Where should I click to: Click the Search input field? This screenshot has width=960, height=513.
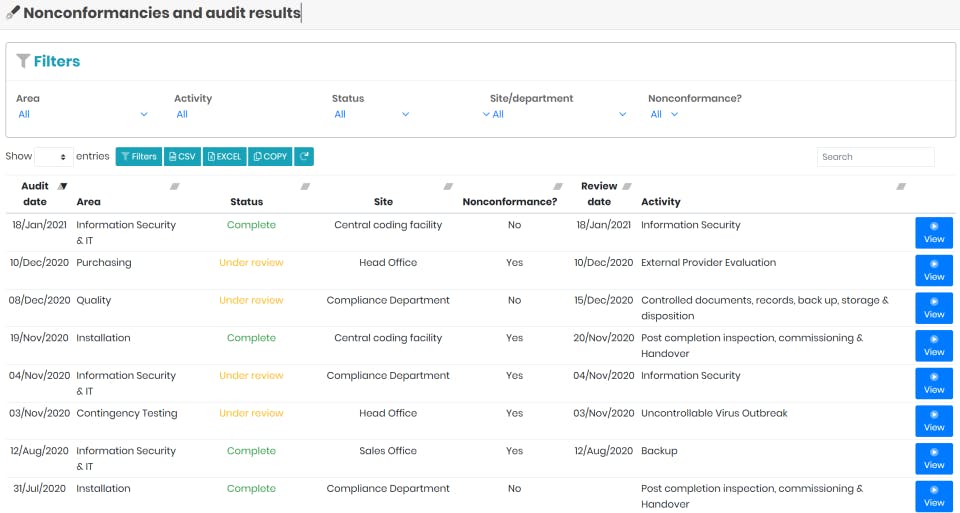point(876,157)
